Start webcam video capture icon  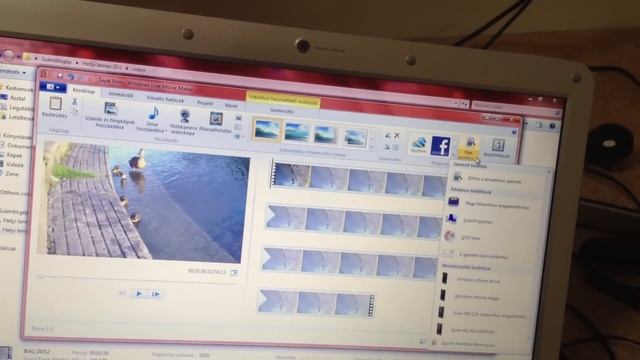click(x=184, y=116)
